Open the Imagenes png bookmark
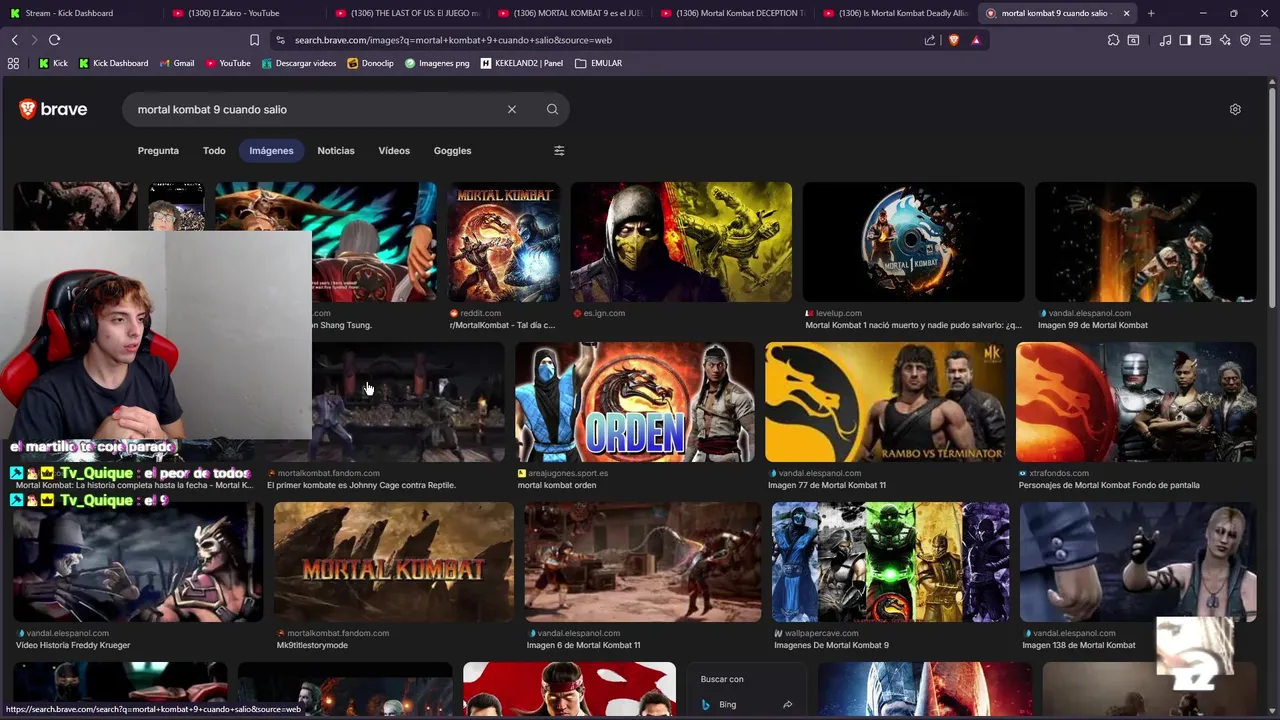Screen dimensions: 1280x720 pyautogui.click(x=437, y=63)
